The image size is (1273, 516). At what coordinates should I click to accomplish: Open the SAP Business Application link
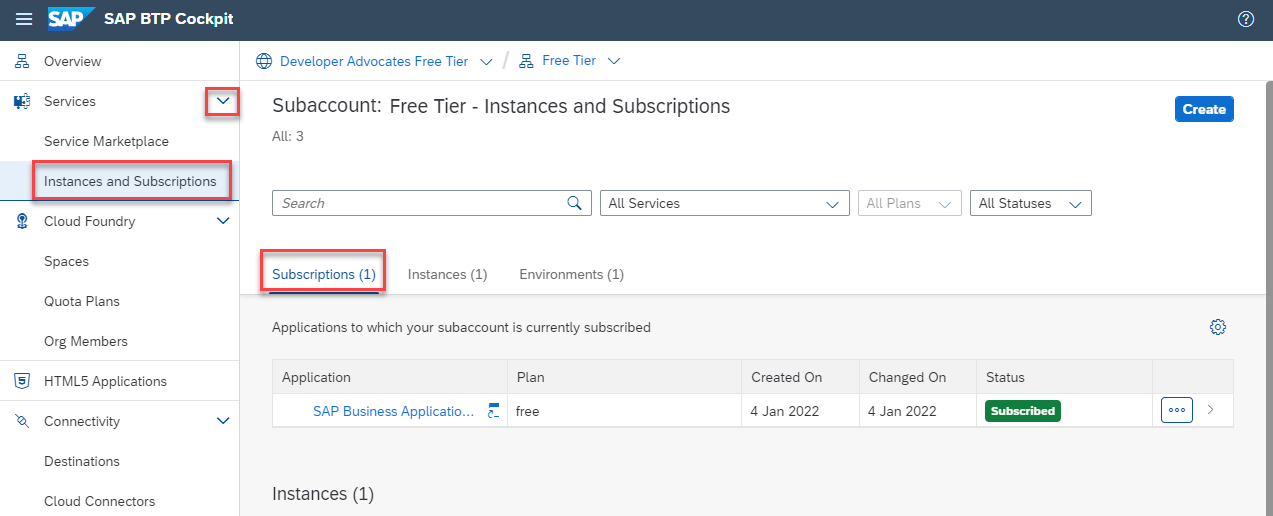(x=394, y=411)
